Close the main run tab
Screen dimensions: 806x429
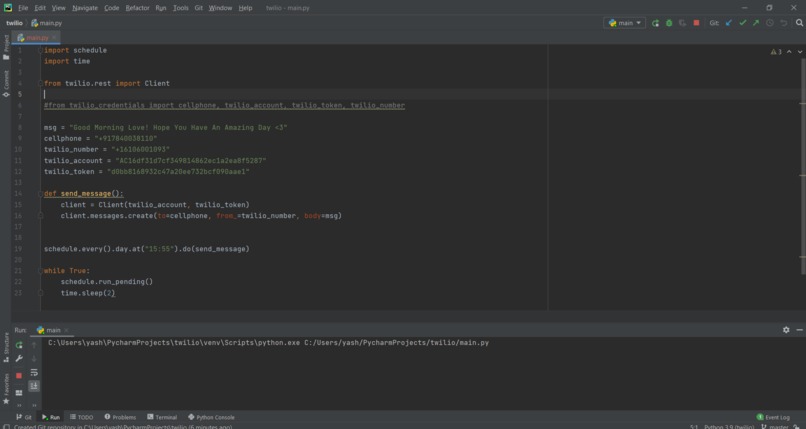(67, 330)
